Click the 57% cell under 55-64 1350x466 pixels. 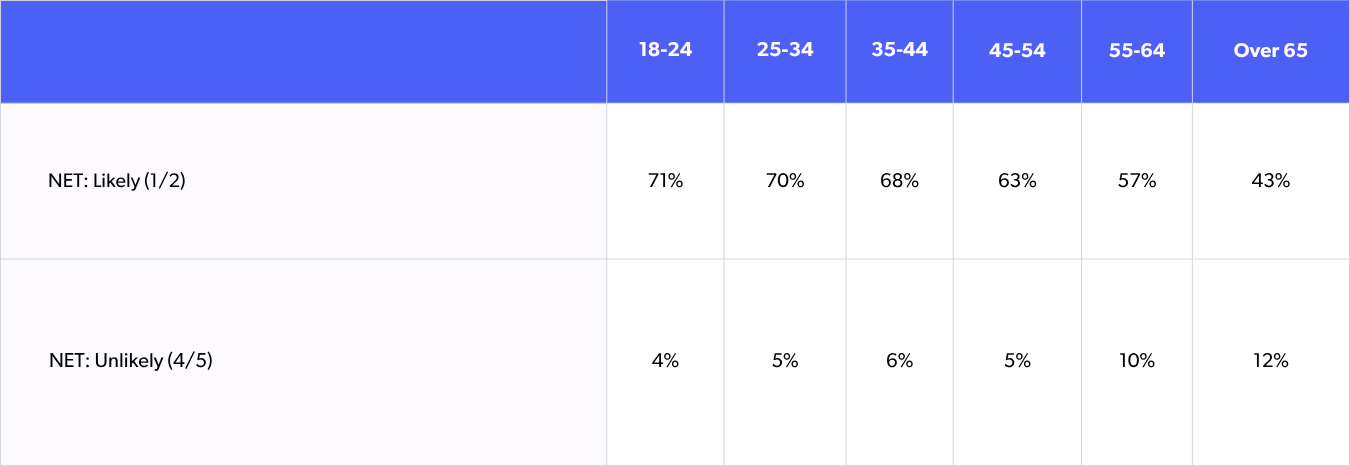click(x=1136, y=181)
